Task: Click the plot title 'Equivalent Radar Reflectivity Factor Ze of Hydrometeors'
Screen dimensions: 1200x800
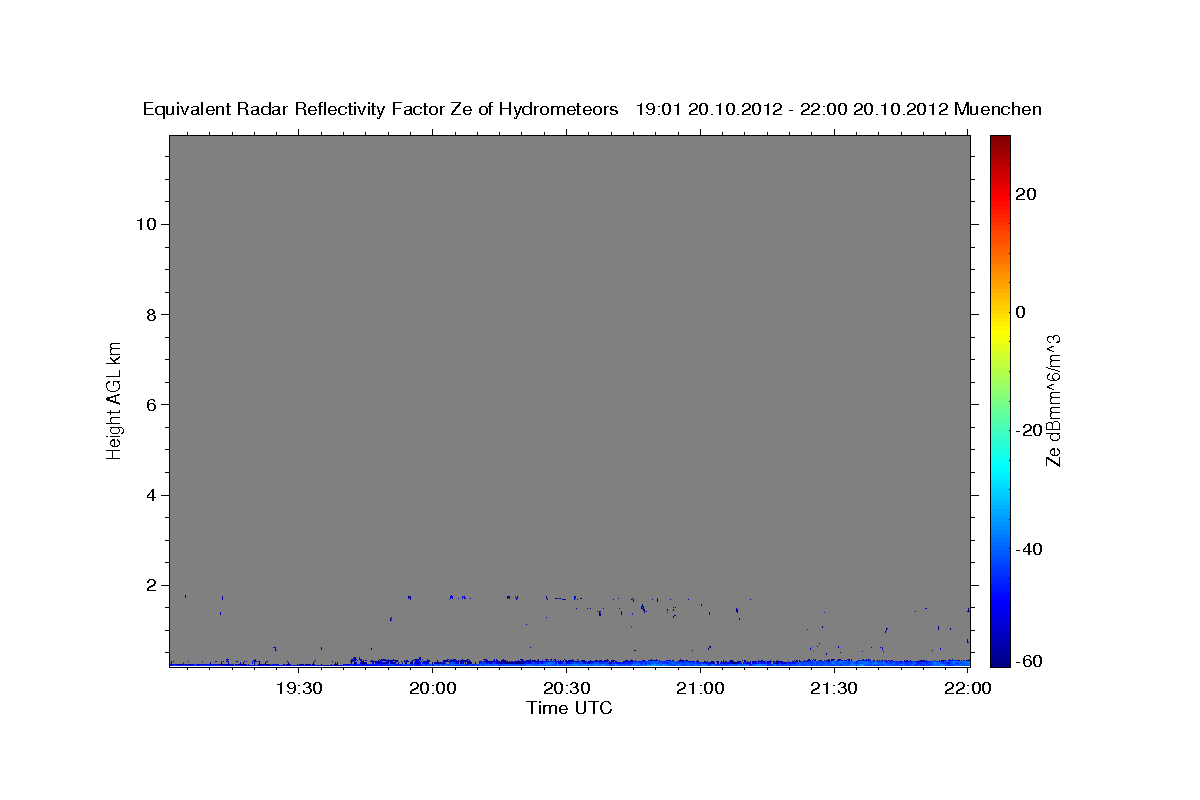Action: tap(381, 110)
